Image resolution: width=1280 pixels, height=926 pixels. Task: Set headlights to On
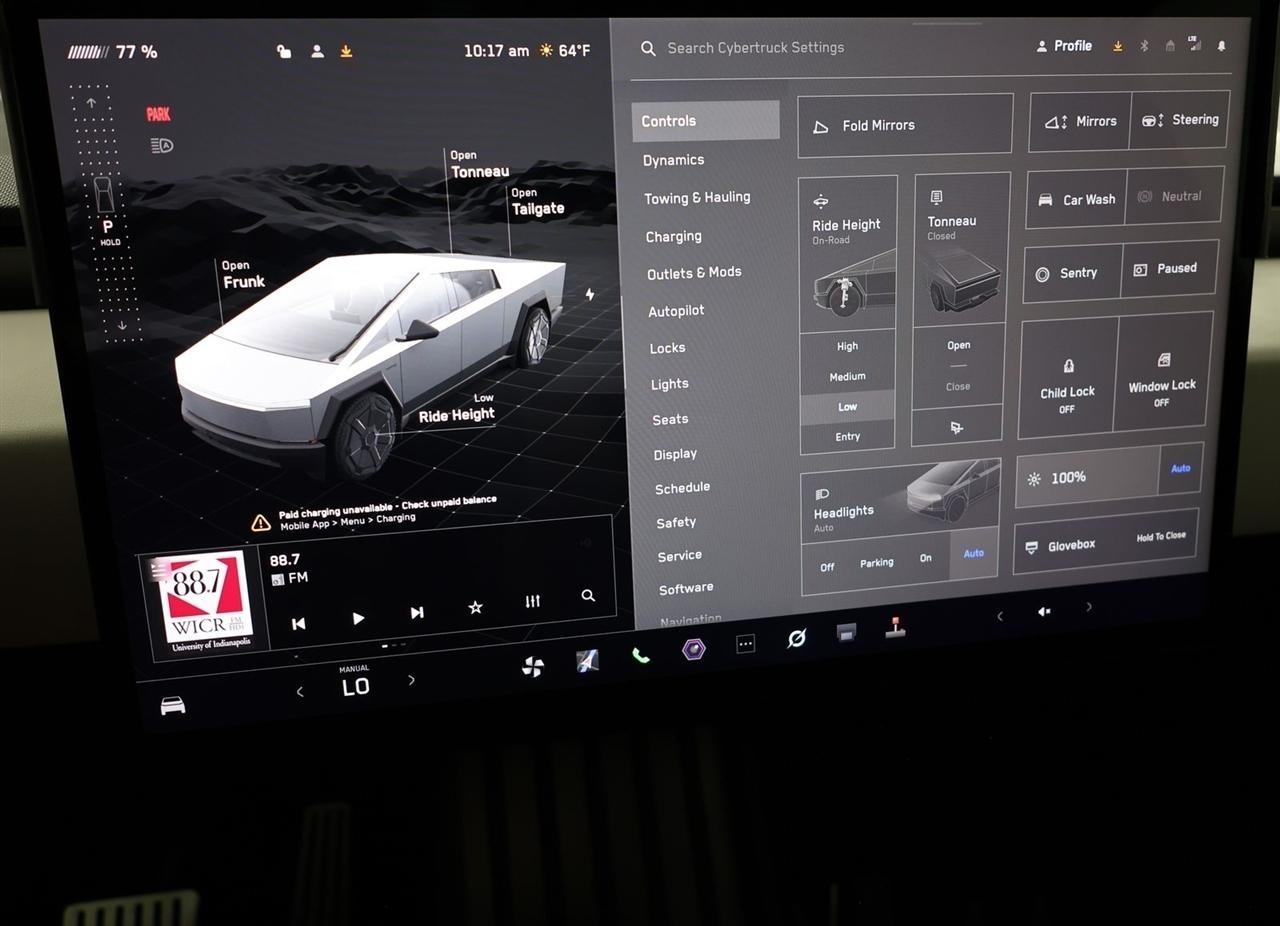926,558
